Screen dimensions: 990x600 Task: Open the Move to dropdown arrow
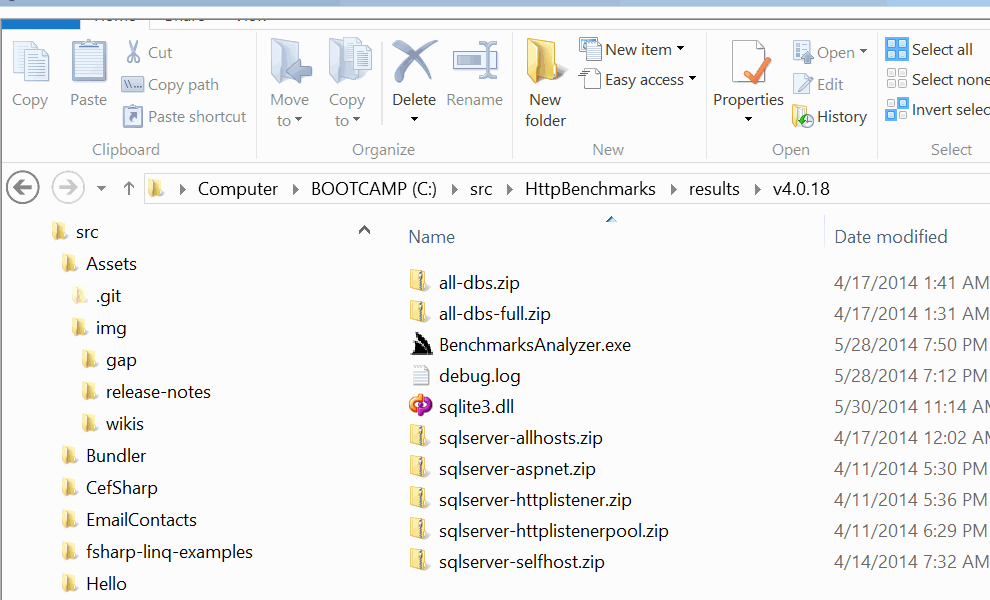(299, 120)
